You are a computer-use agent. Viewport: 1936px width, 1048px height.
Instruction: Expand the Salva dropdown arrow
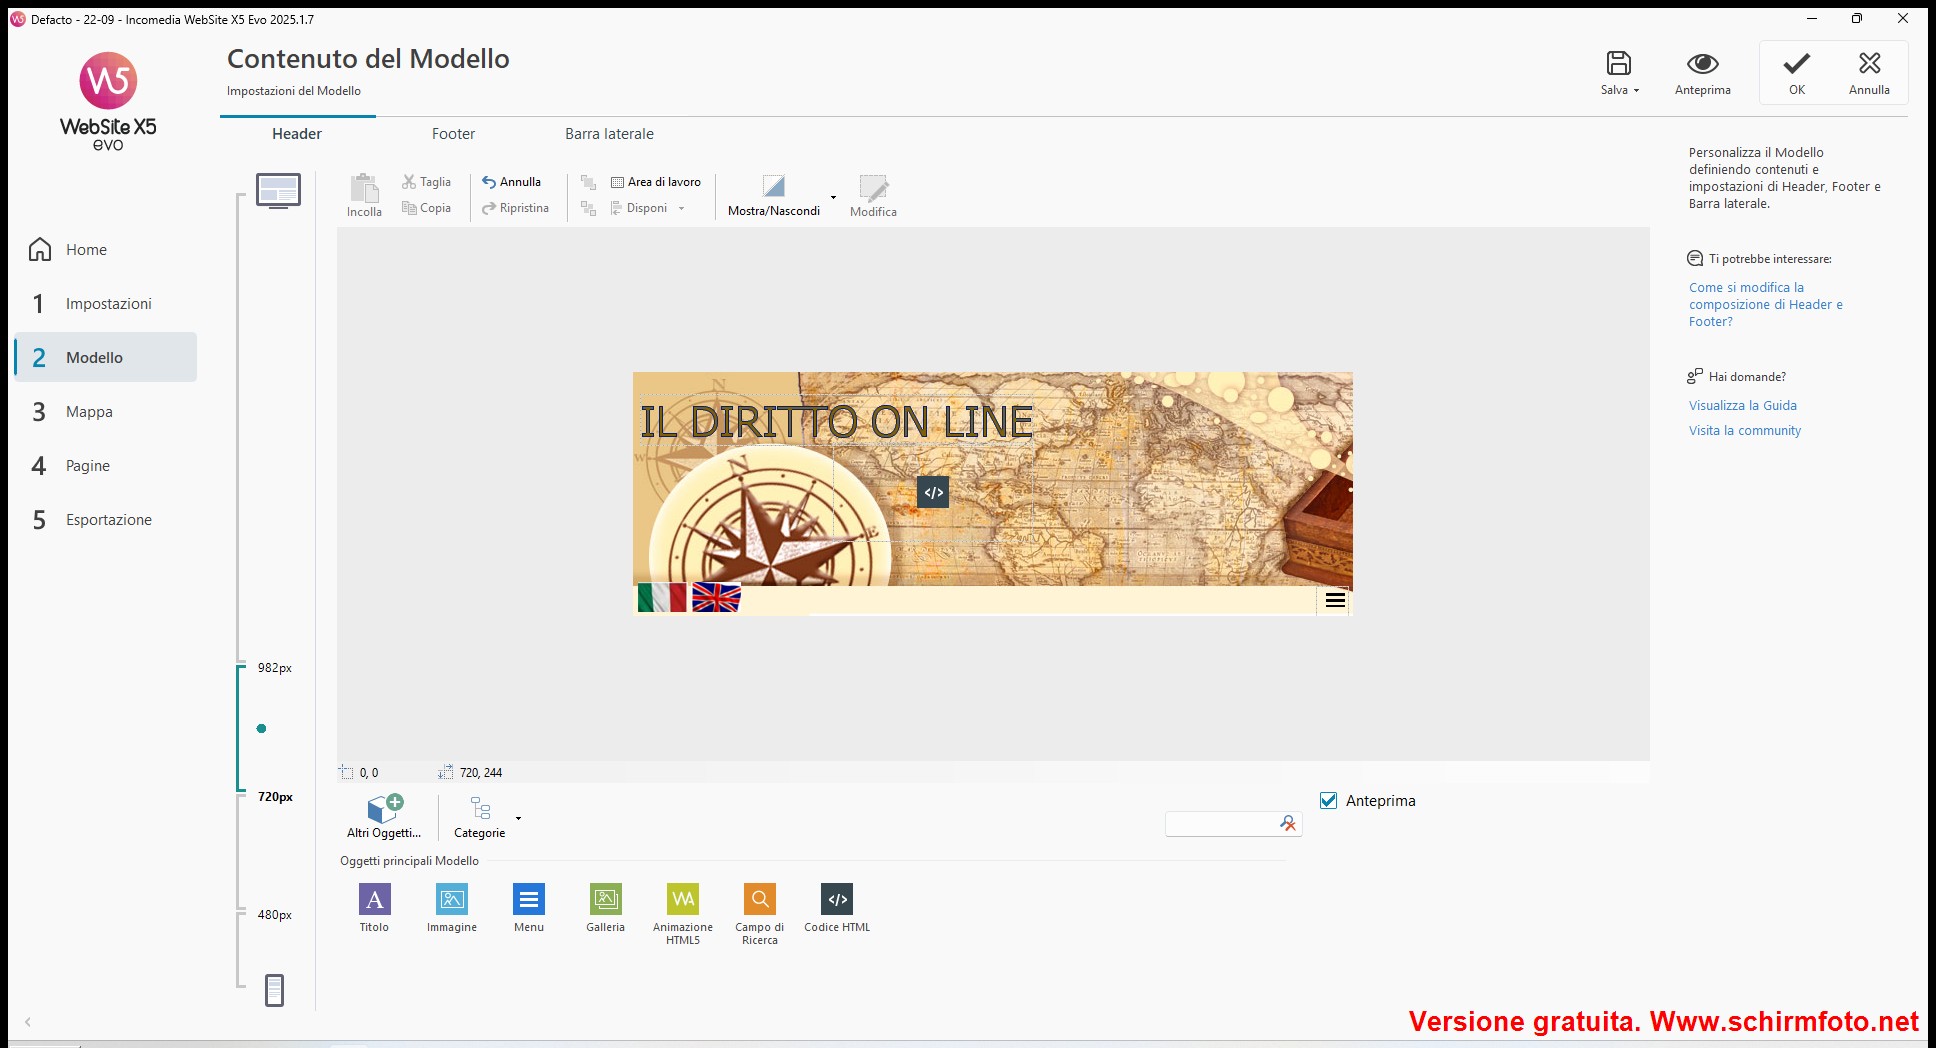pos(1637,90)
